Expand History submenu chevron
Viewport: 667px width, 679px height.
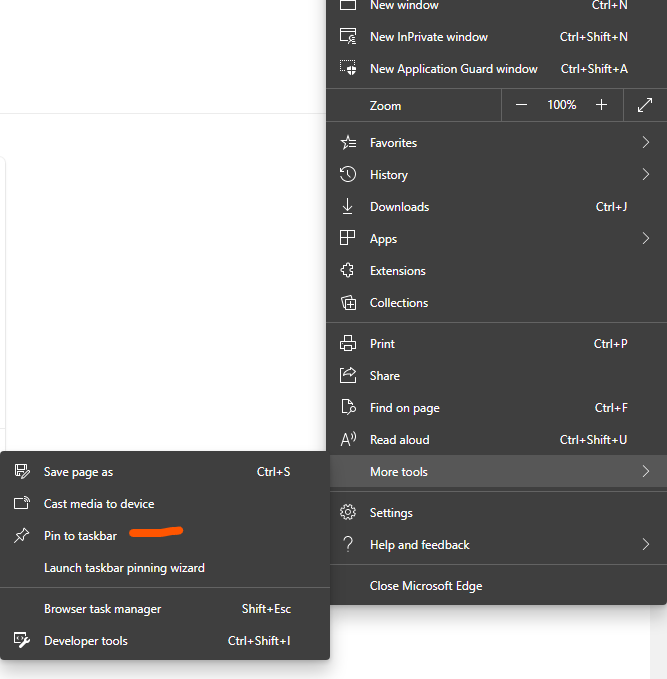[646, 175]
